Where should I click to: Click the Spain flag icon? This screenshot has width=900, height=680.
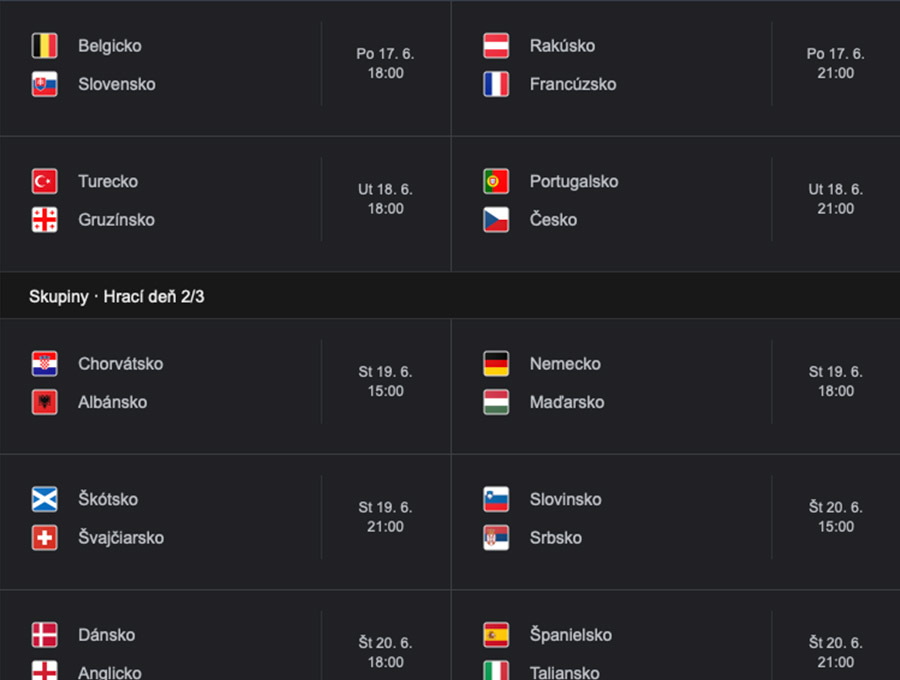coord(496,635)
